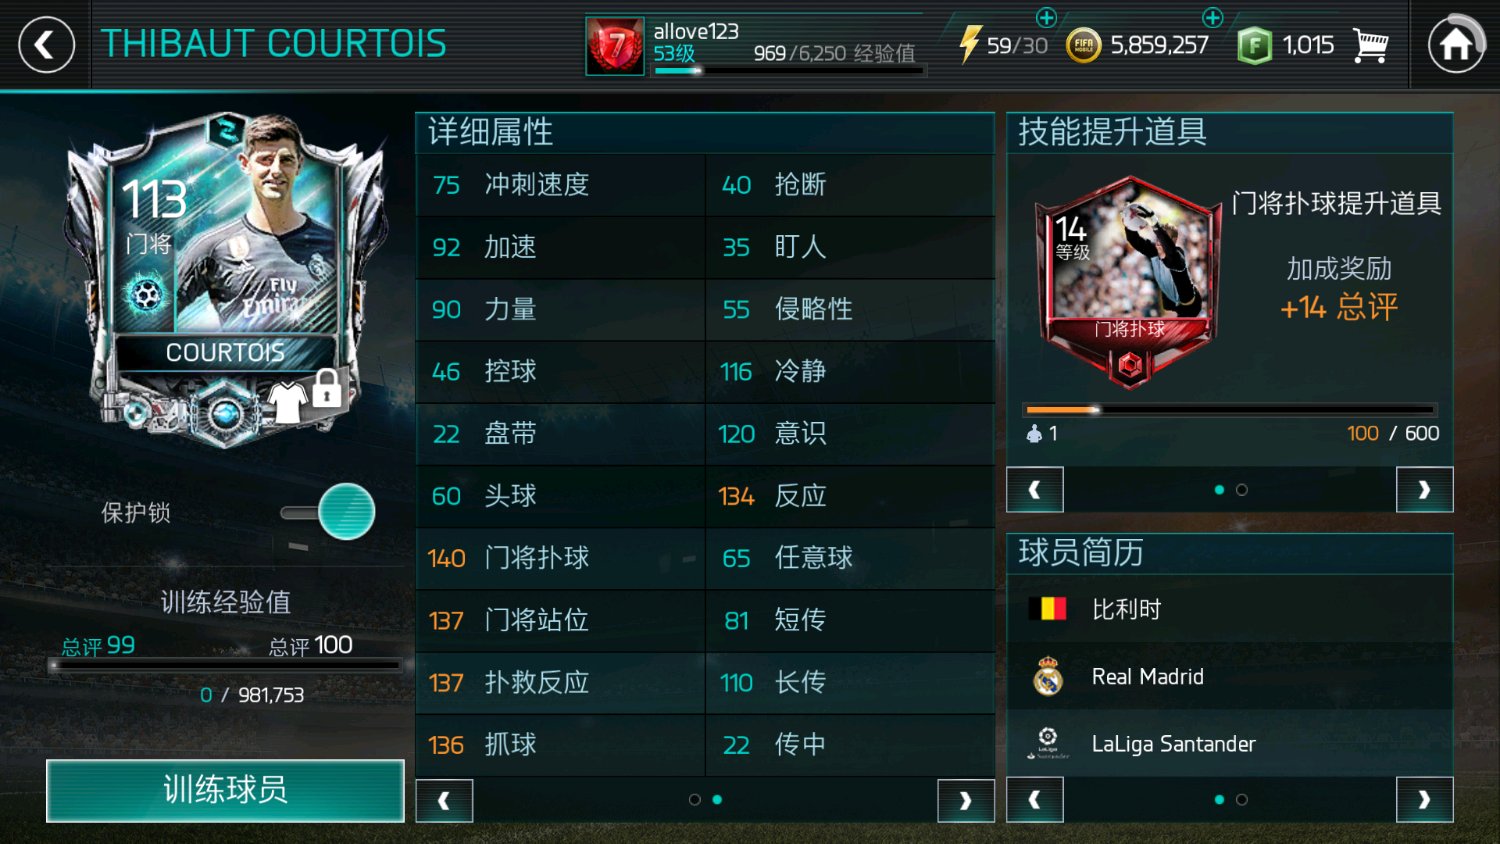The width and height of the screenshot is (1500, 844).
Task: Tap the white jersey icon on player card
Action: click(287, 401)
